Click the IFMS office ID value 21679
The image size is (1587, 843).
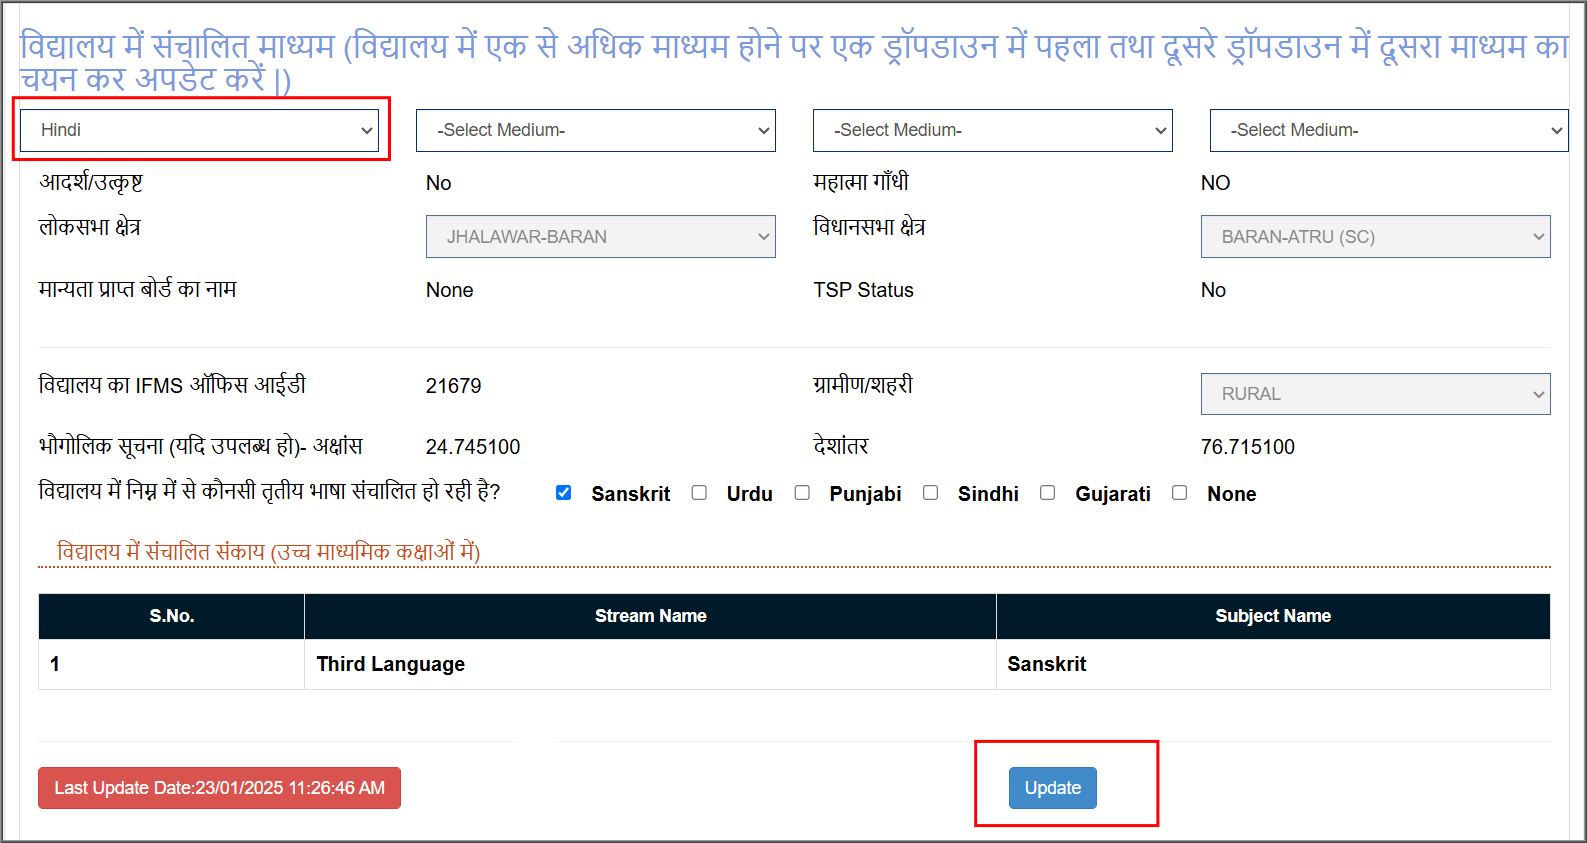[453, 386]
